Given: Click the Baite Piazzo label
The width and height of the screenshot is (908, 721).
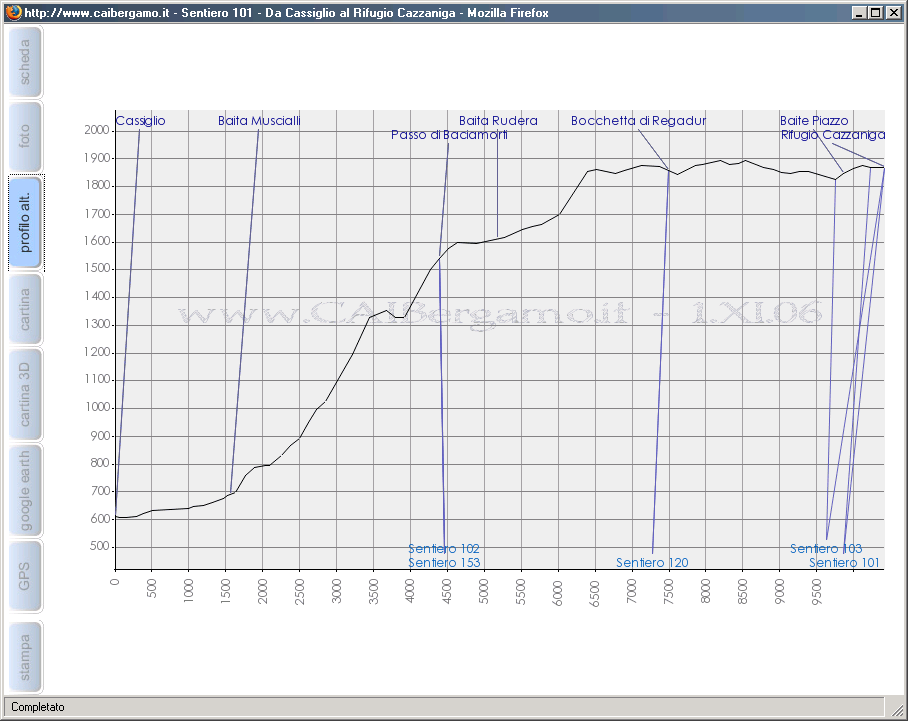Looking at the screenshot, I should click(x=814, y=121).
